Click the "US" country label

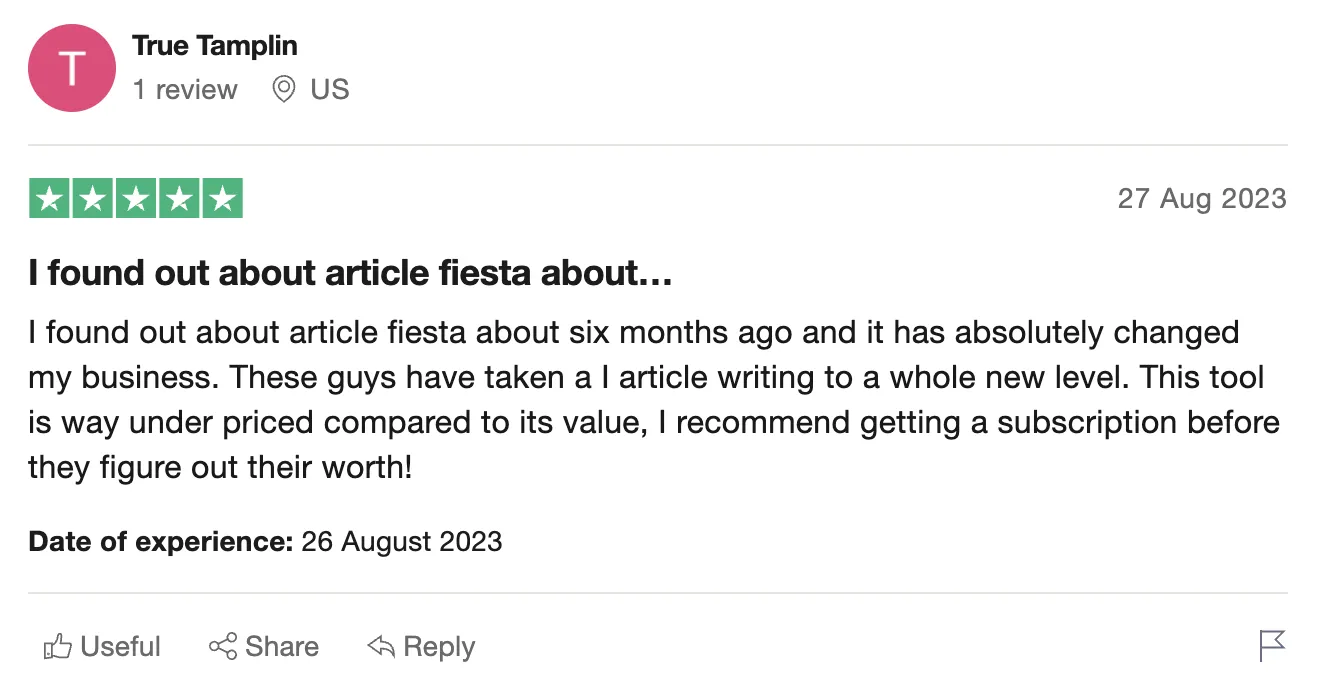[x=330, y=90]
